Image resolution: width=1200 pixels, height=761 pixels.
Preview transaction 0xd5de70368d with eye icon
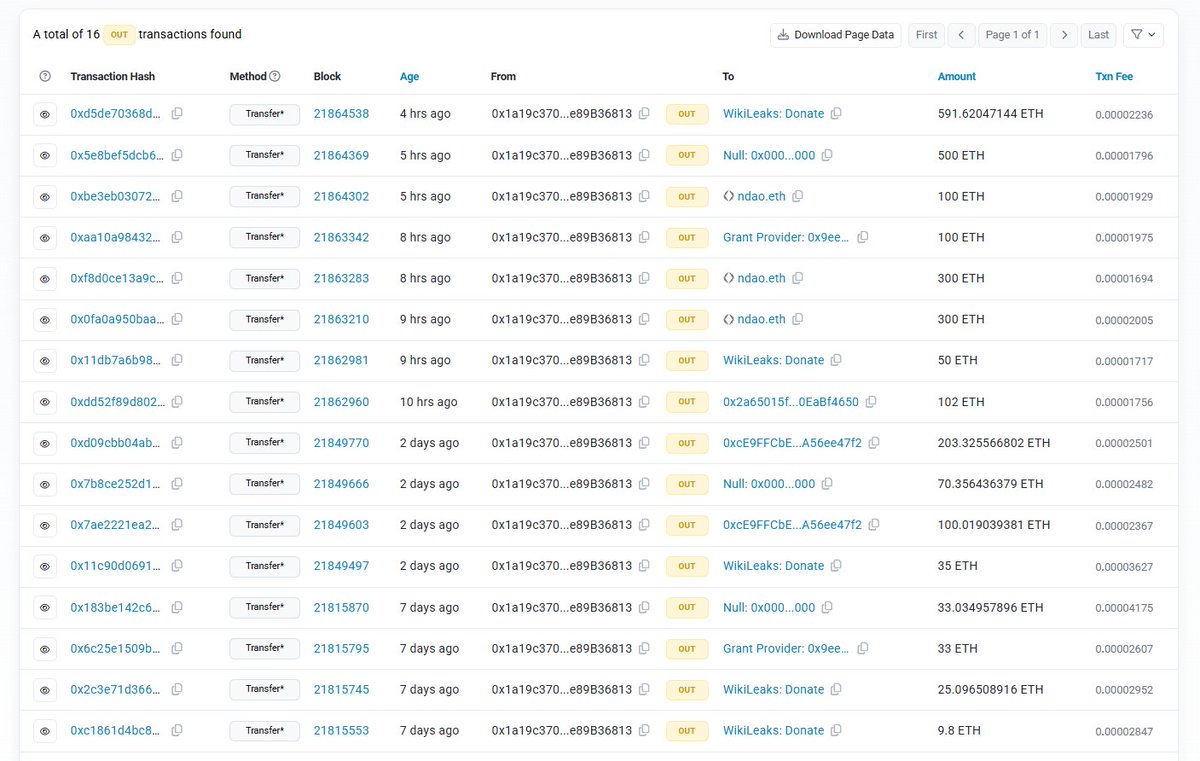point(45,114)
